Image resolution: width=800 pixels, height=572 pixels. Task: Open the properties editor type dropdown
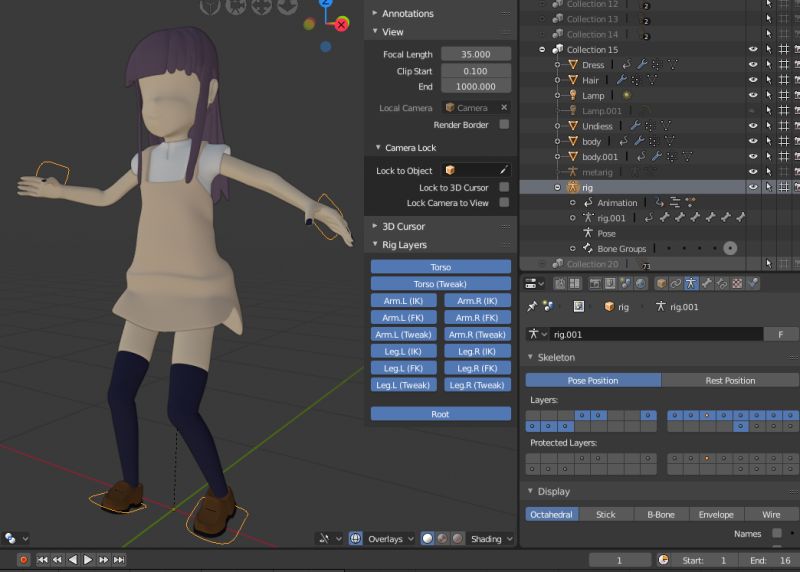click(x=534, y=283)
